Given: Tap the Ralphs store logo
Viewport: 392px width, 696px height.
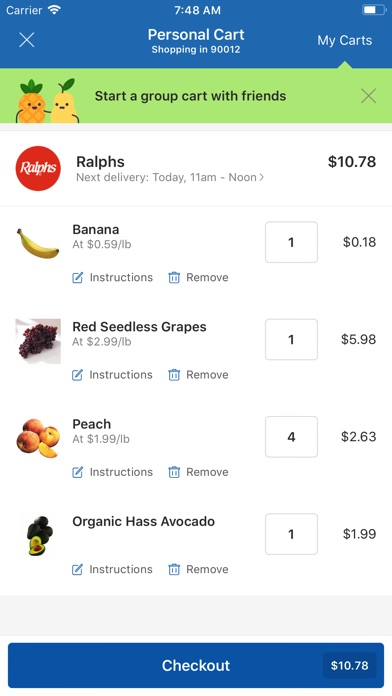Looking at the screenshot, I should click(x=38, y=168).
